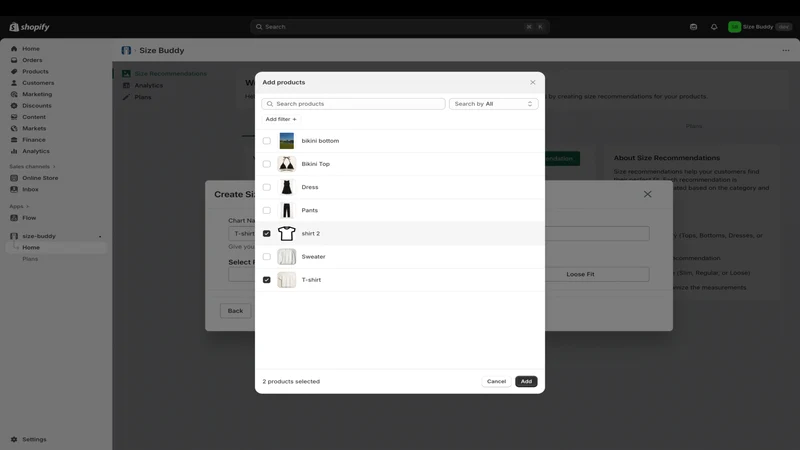Open the Orders section icon

click(14, 60)
